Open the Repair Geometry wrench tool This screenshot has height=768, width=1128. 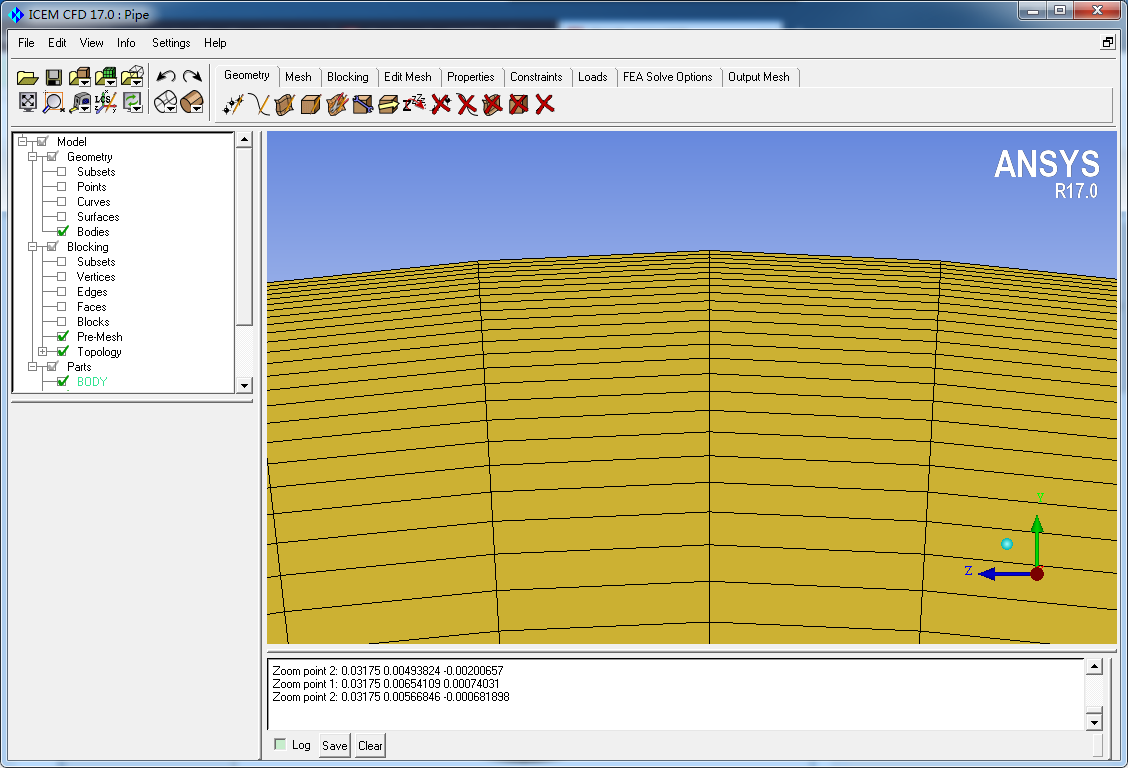(363, 105)
